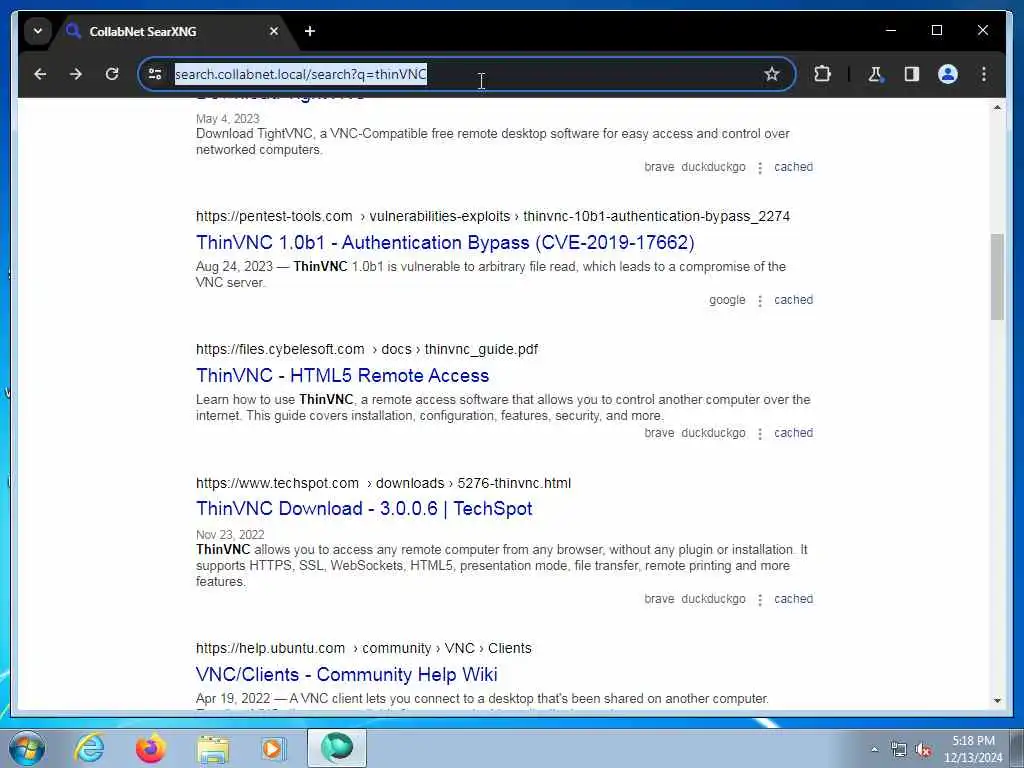
Task: Reload the search results page
Action: pyautogui.click(x=112, y=74)
